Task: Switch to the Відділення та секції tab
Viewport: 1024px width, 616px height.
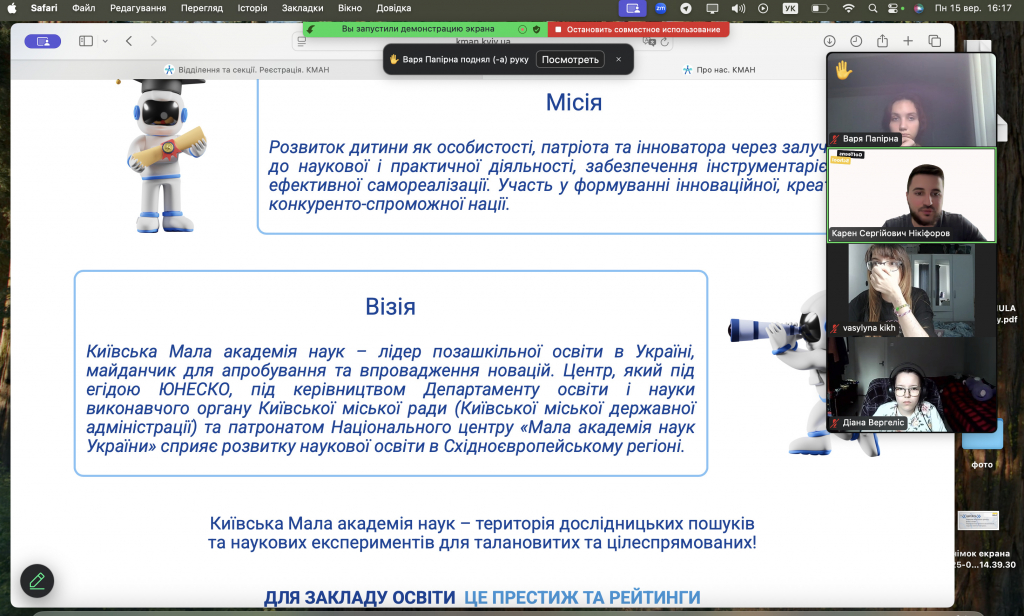Action: click(x=247, y=69)
